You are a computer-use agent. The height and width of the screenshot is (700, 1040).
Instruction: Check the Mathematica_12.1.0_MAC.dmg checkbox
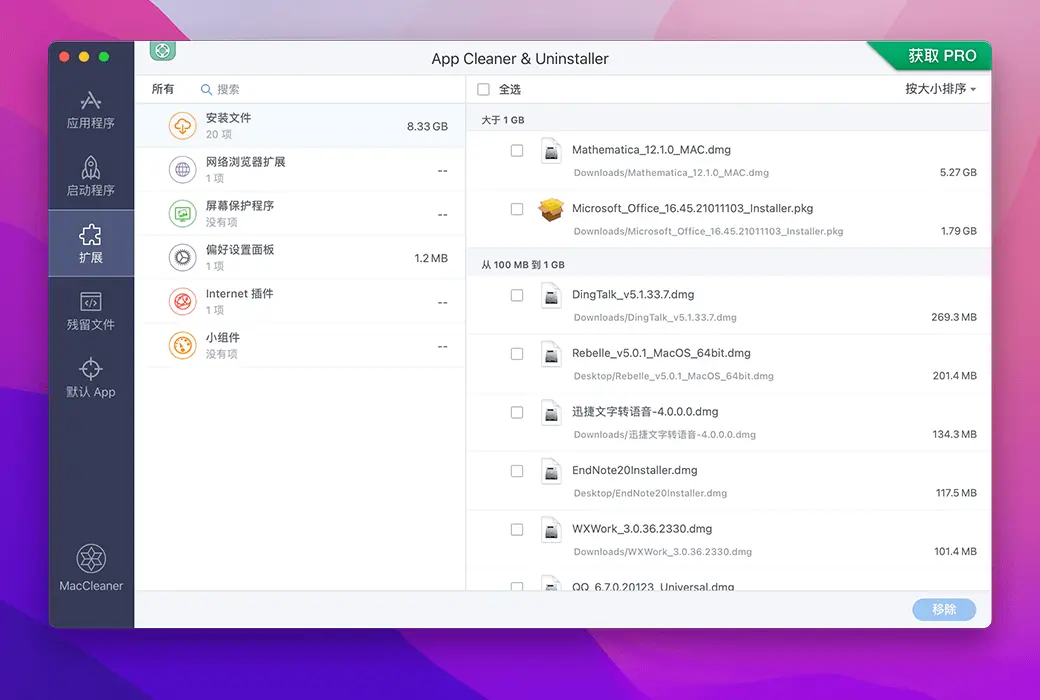[517, 151]
